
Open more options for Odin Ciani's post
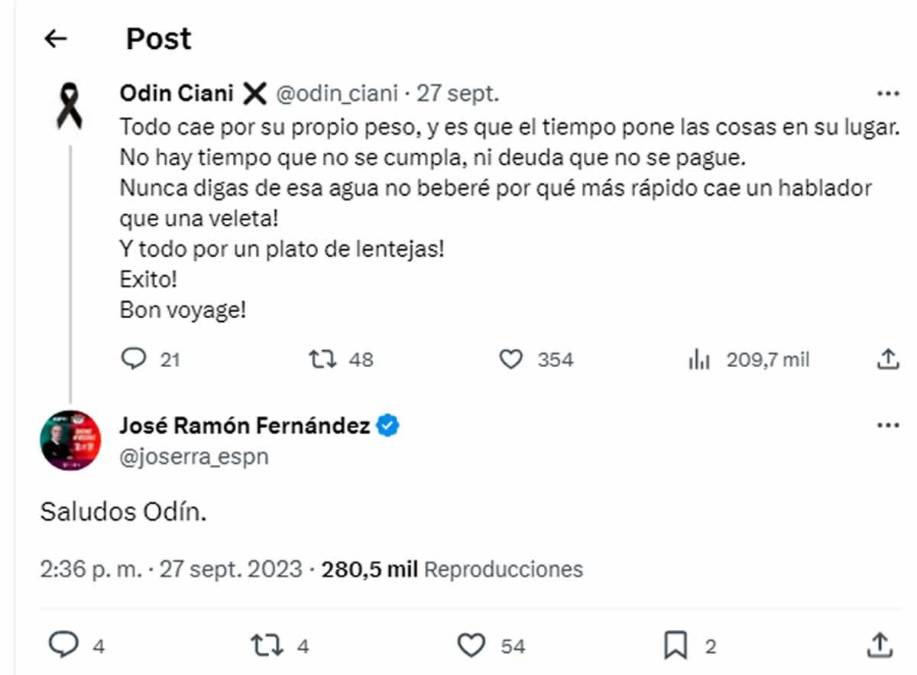pos(888,94)
